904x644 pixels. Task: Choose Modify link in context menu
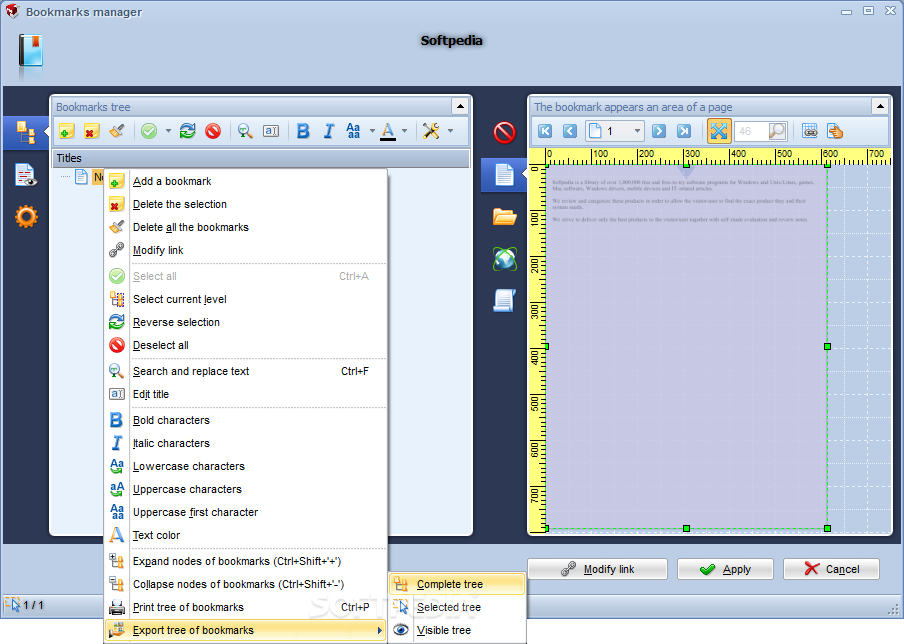pos(246,250)
